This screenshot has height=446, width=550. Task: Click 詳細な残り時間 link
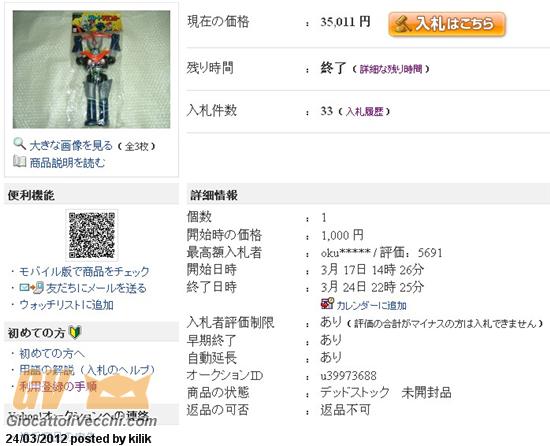tap(391, 69)
